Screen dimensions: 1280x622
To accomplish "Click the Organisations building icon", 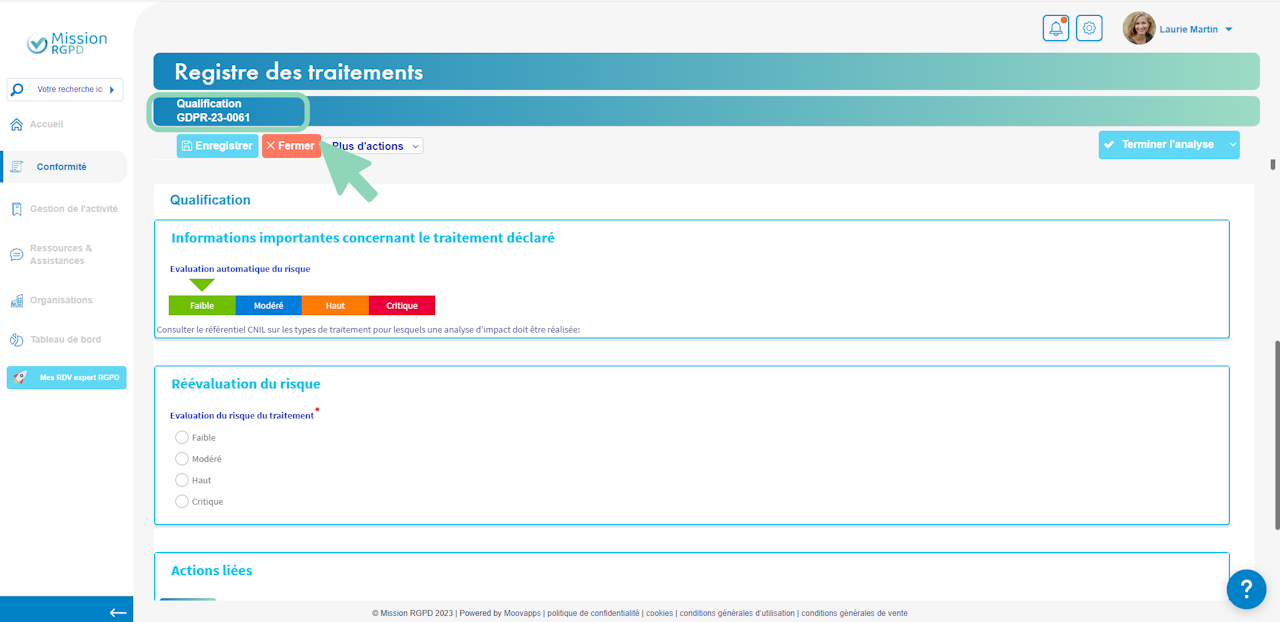I will click(x=16, y=300).
